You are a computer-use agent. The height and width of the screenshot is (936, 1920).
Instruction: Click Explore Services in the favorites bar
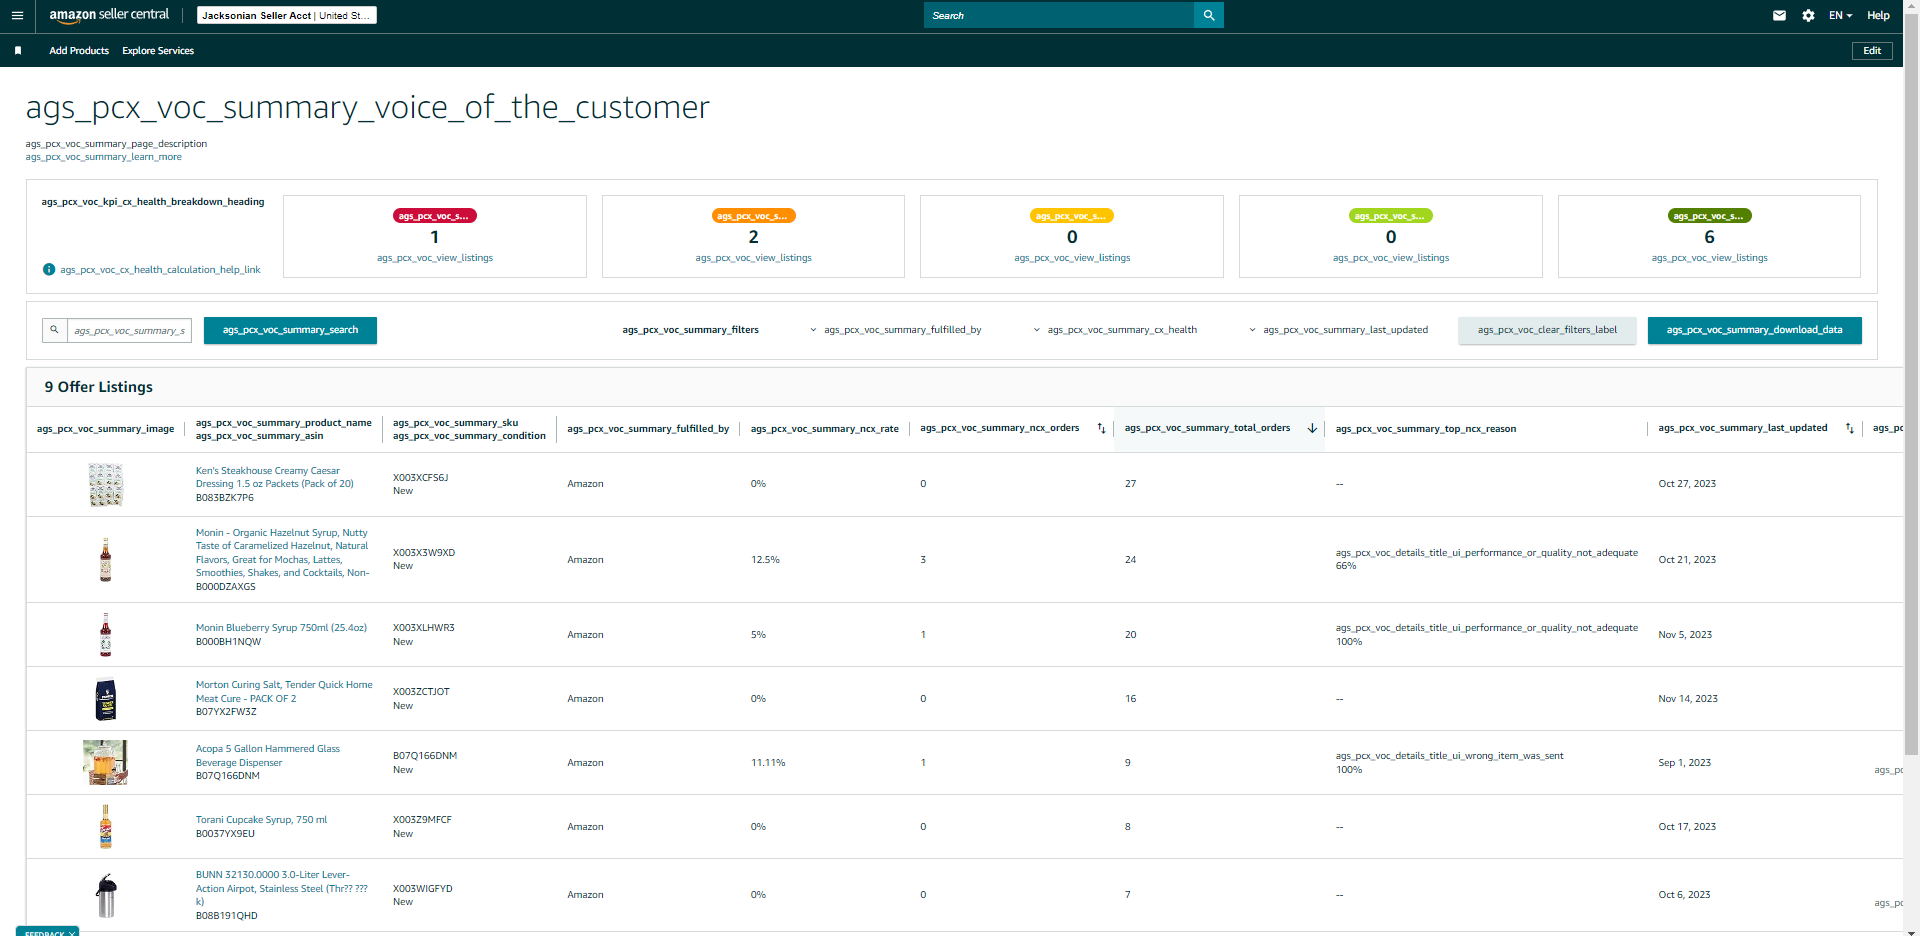pyautogui.click(x=158, y=51)
